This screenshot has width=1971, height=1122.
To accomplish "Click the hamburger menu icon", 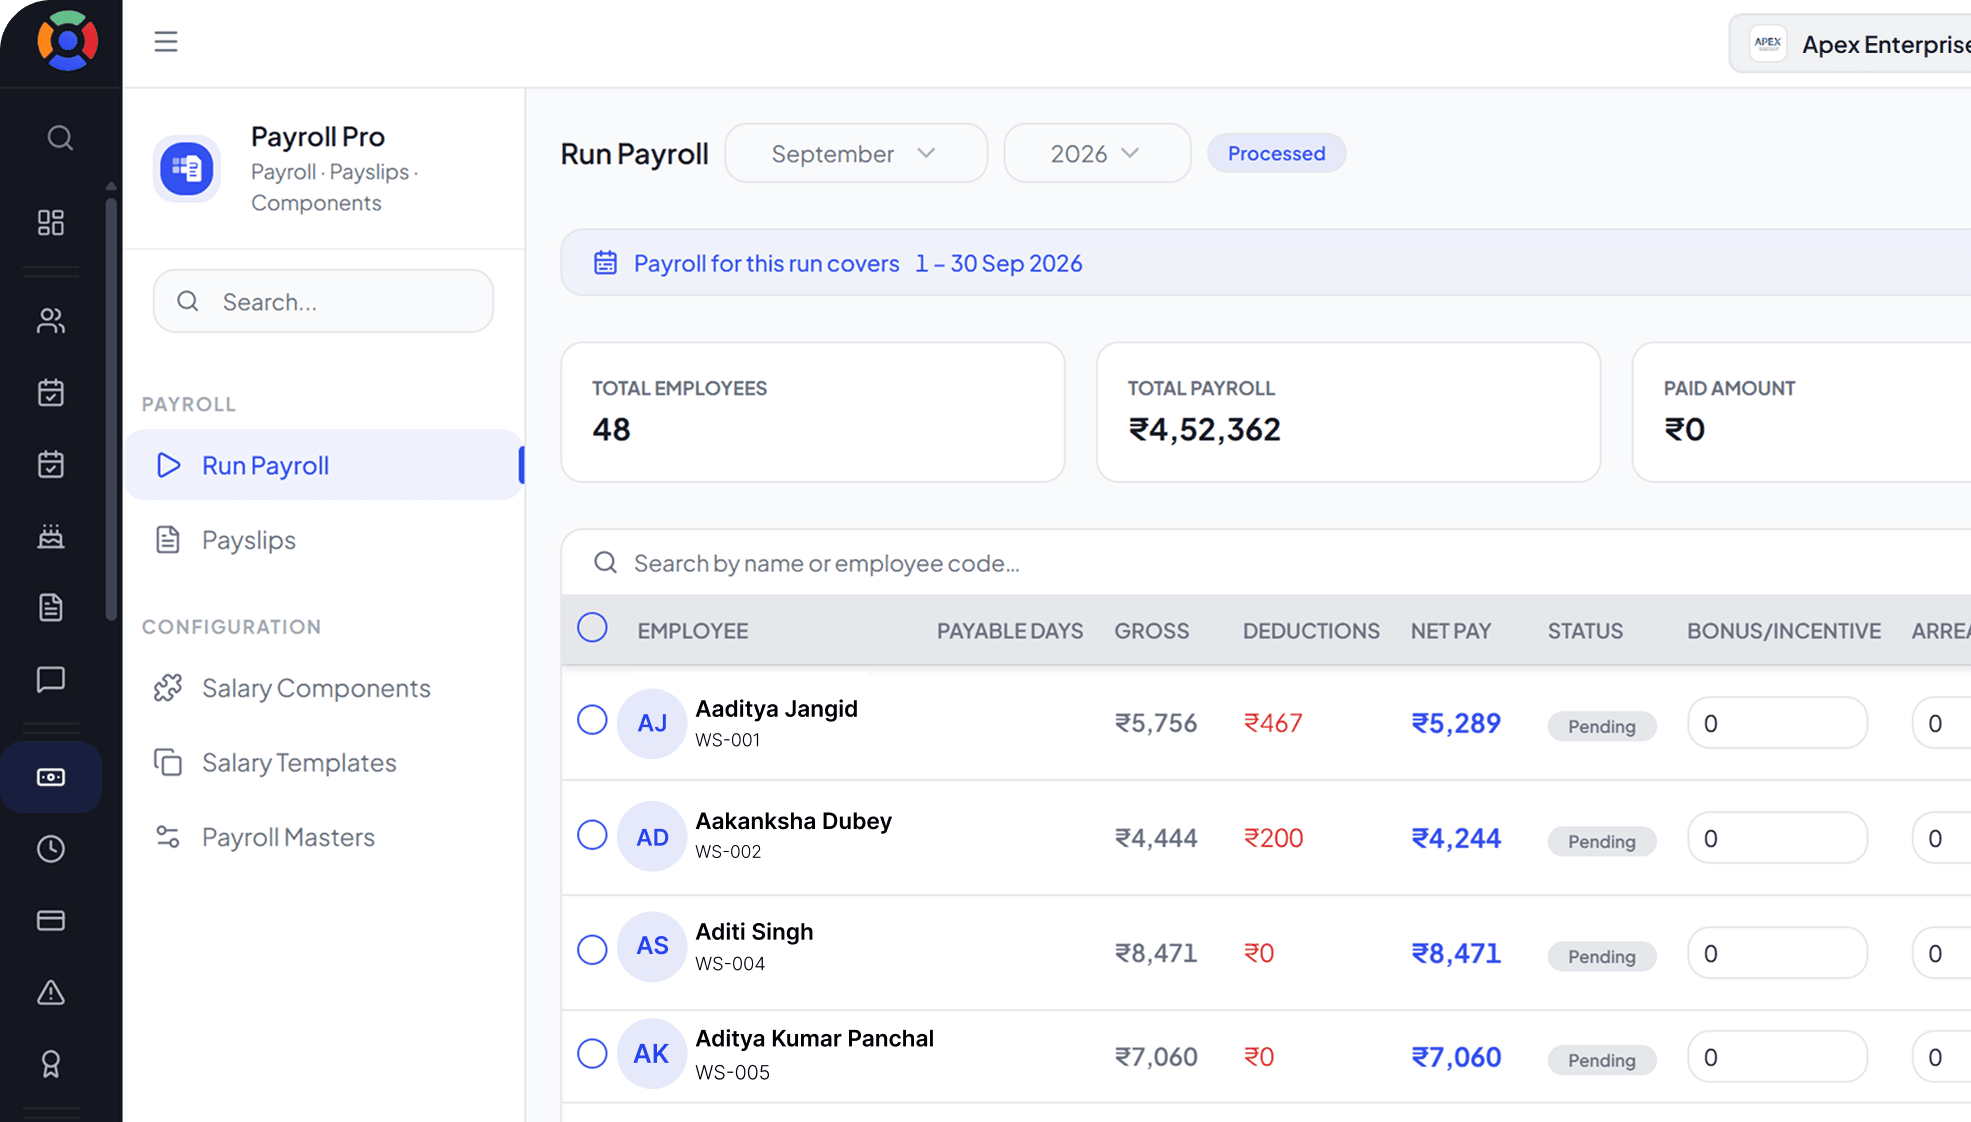I will (166, 42).
